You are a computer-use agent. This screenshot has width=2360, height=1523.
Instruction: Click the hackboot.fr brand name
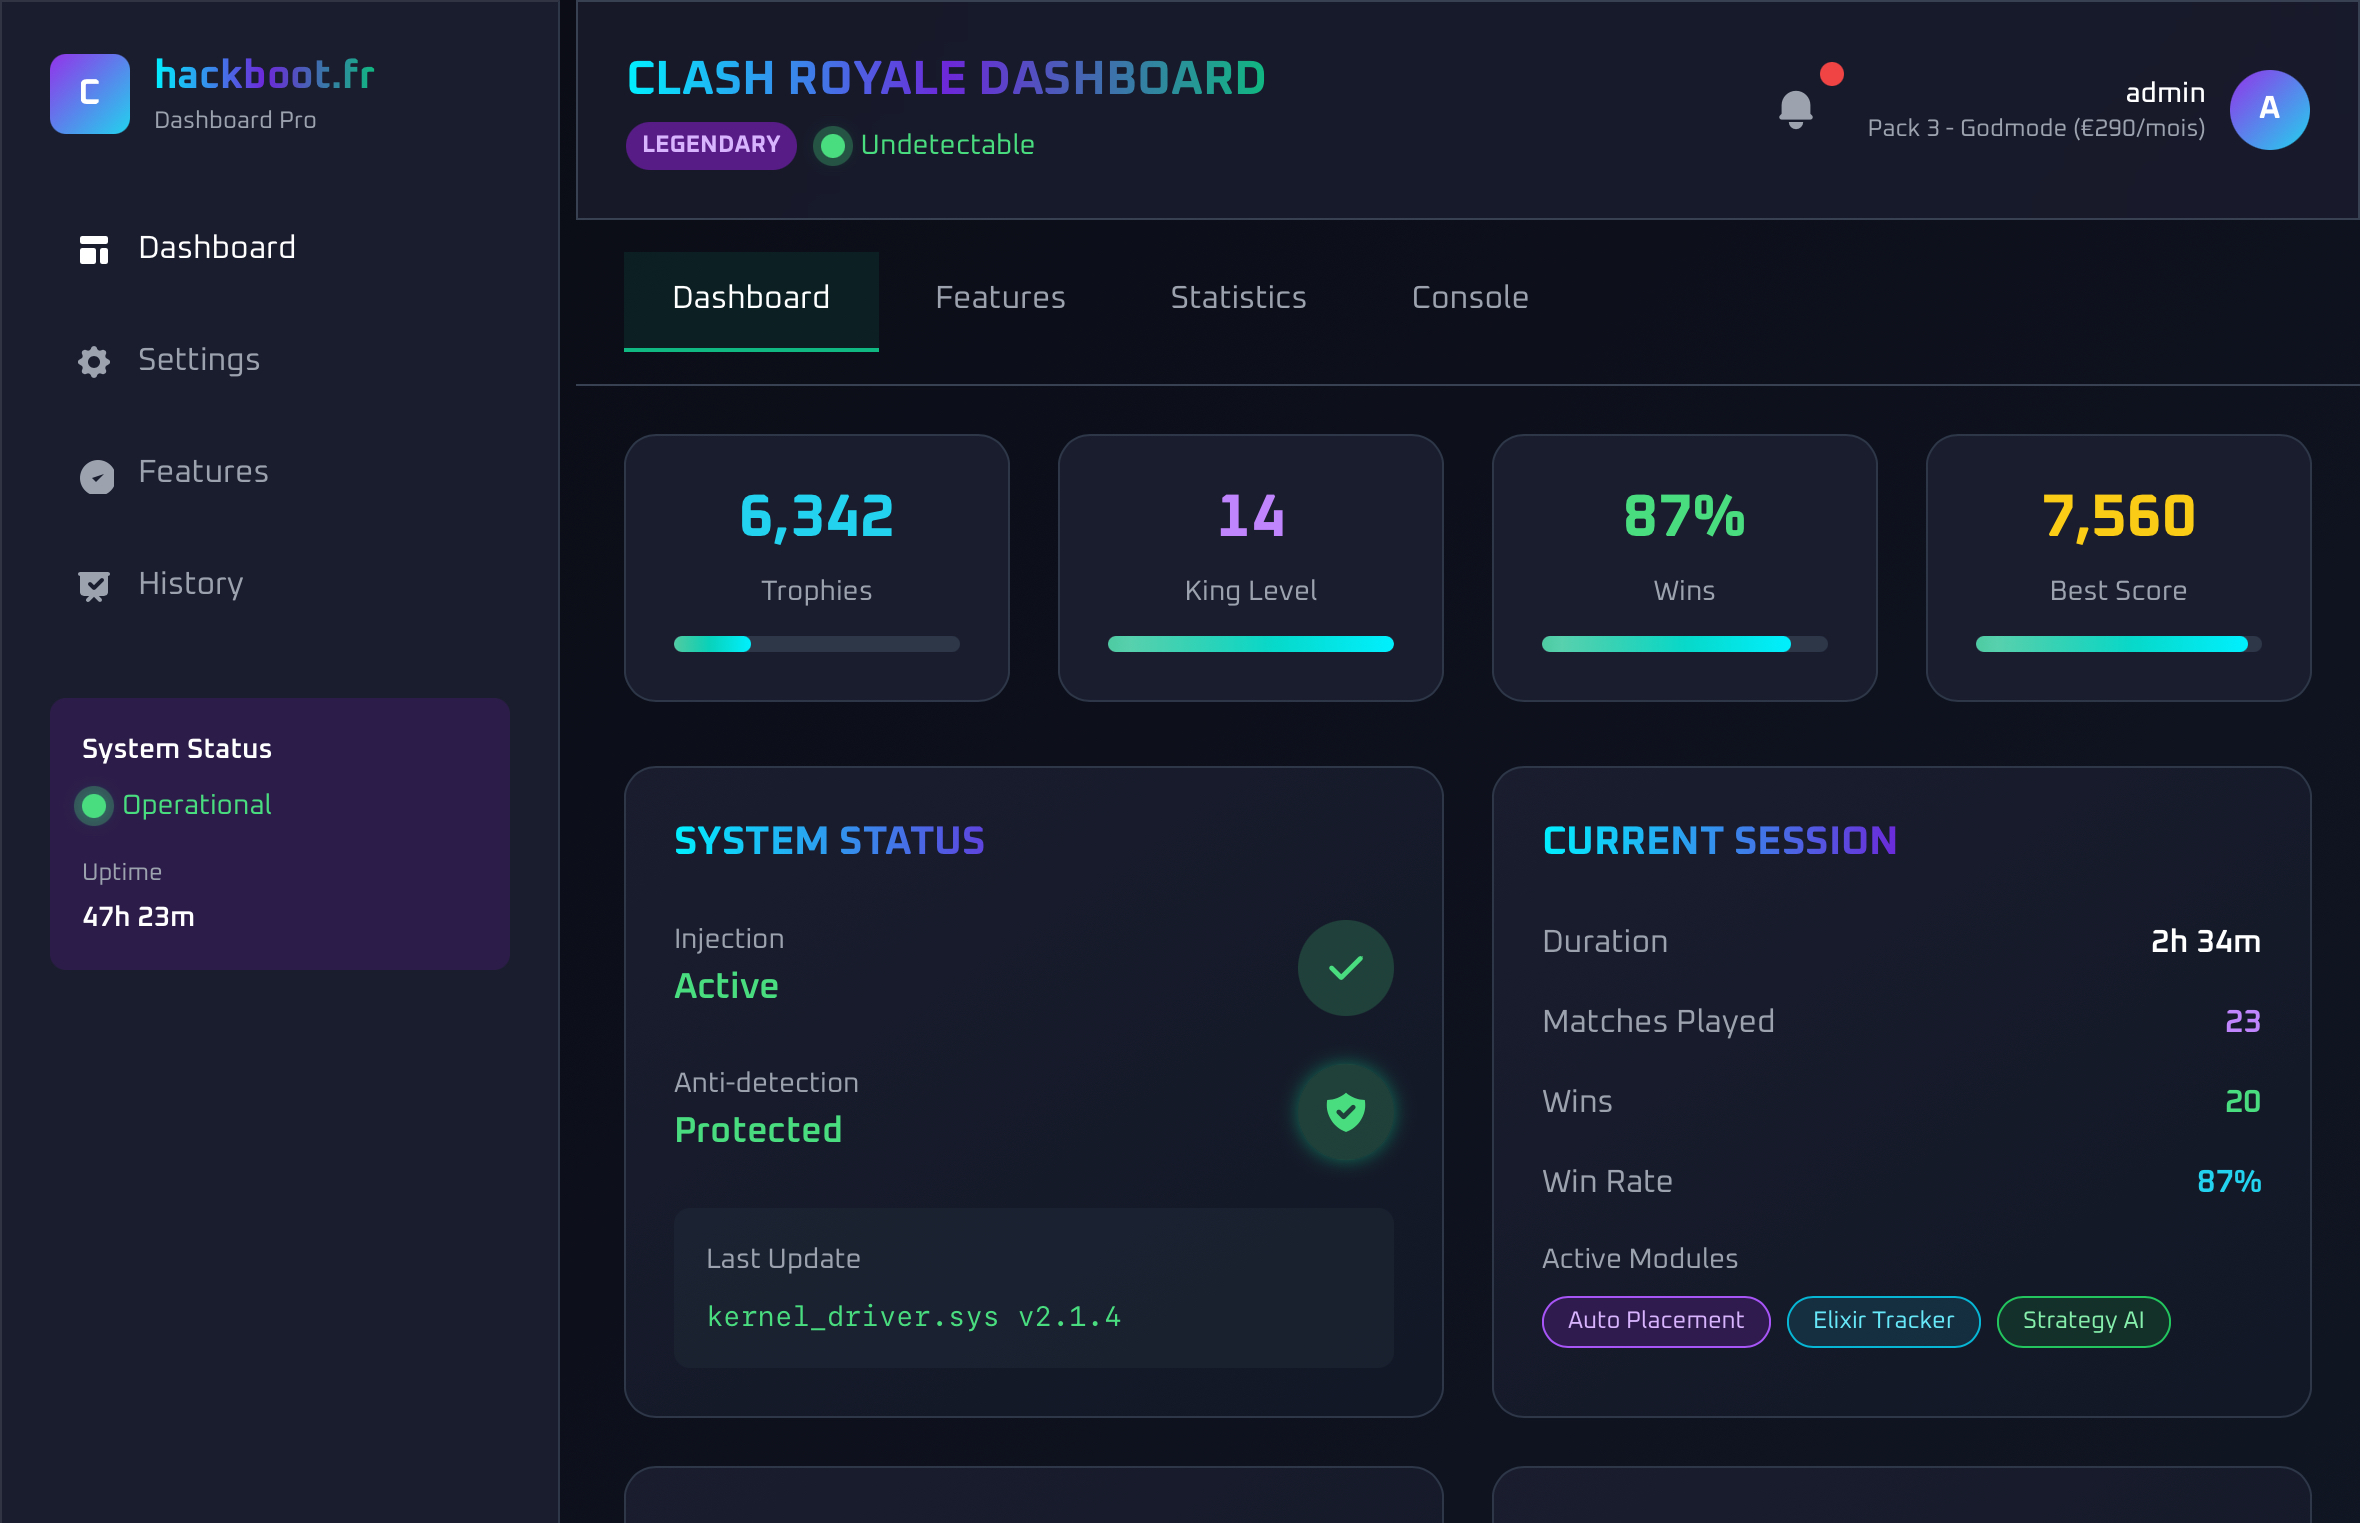point(265,75)
